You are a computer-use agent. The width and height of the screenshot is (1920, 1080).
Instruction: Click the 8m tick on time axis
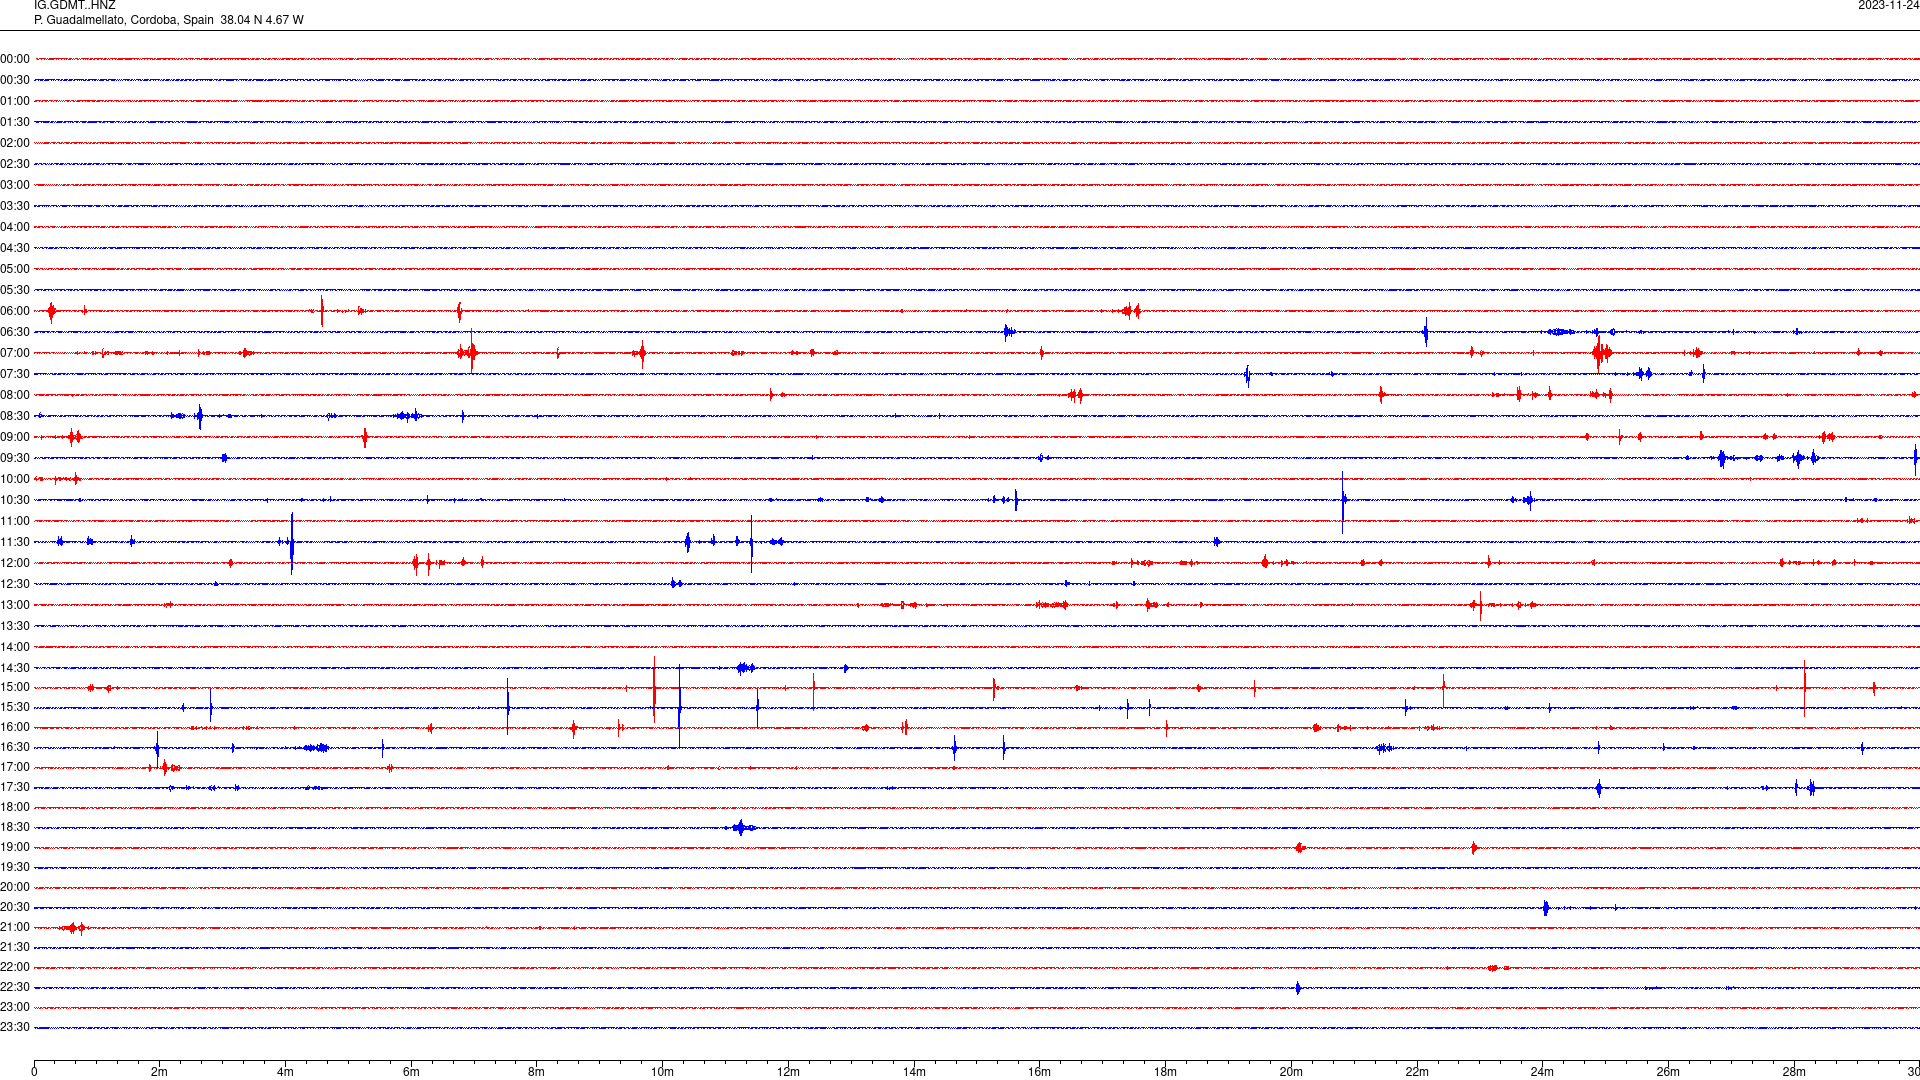click(537, 1072)
